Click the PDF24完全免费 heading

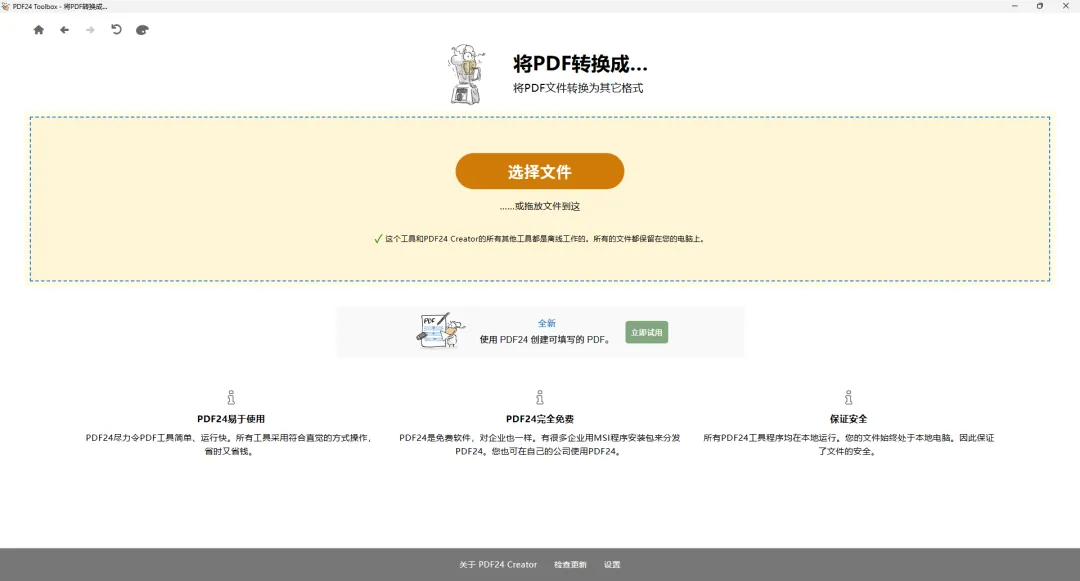click(540, 419)
